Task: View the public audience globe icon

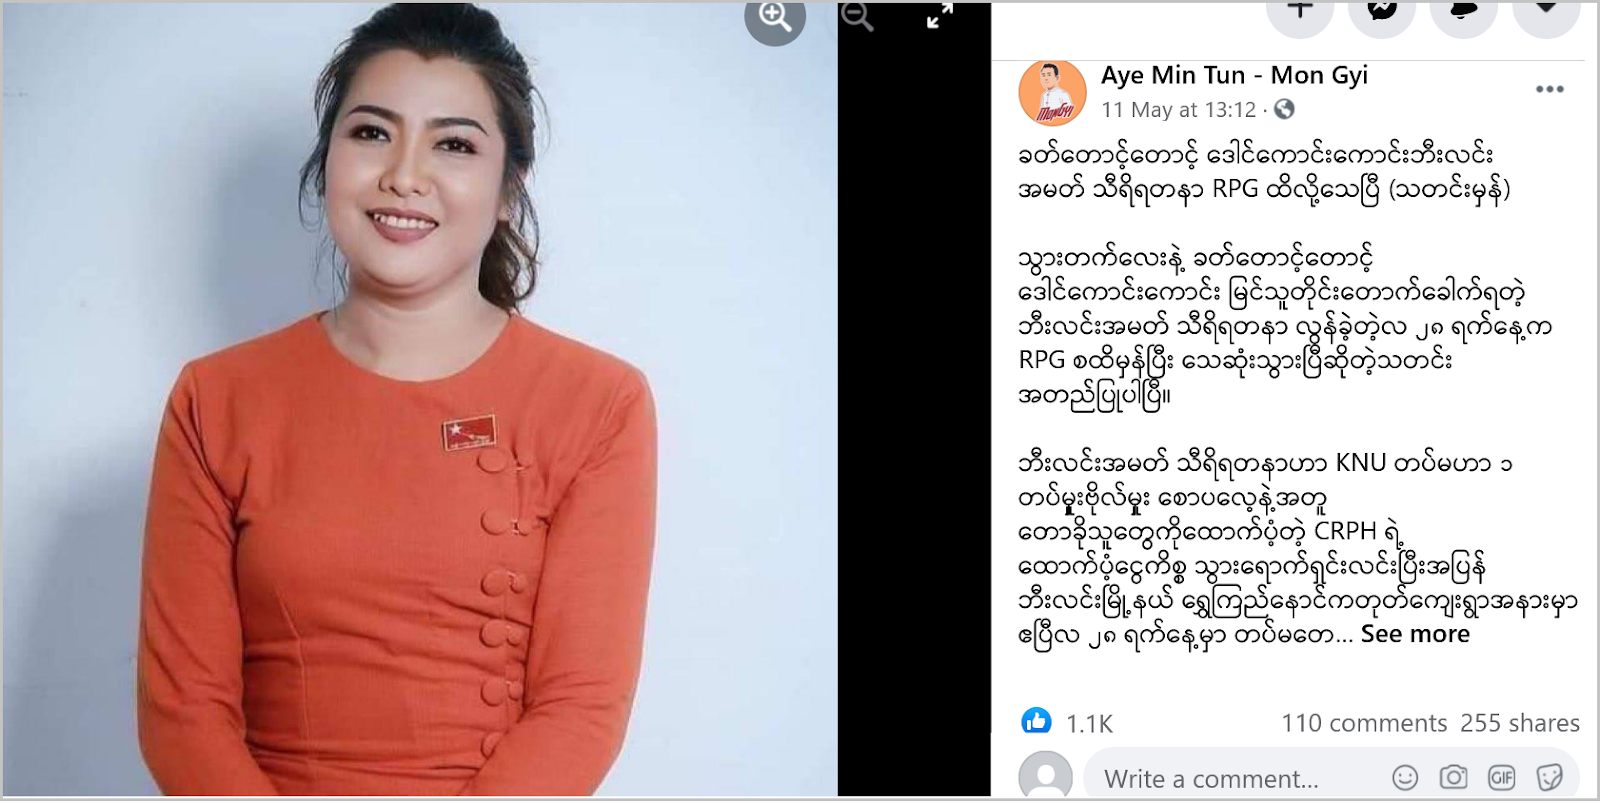Action: point(1284,109)
